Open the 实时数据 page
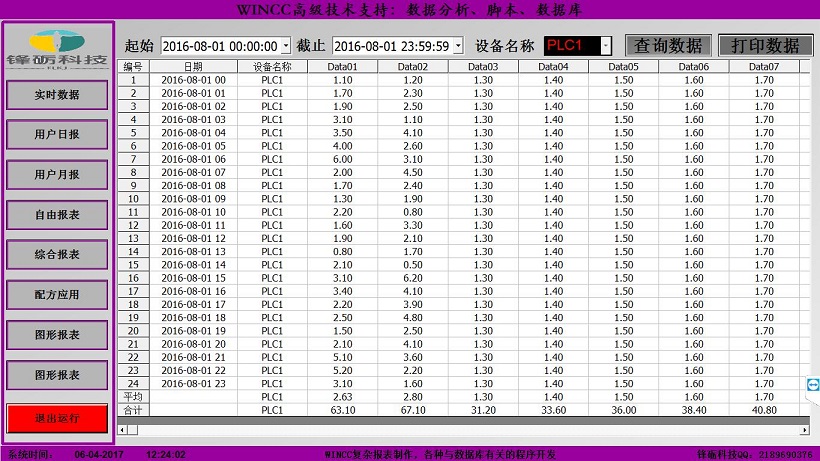 tap(57, 95)
